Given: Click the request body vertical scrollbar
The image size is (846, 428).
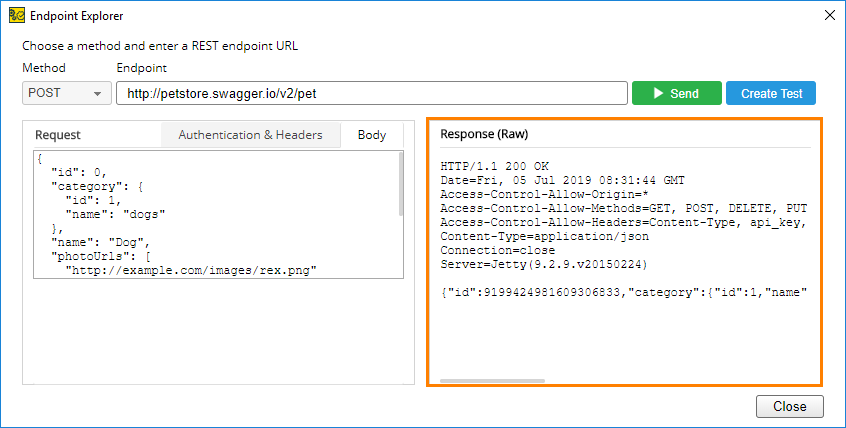Looking at the screenshot, I should pos(401,184).
